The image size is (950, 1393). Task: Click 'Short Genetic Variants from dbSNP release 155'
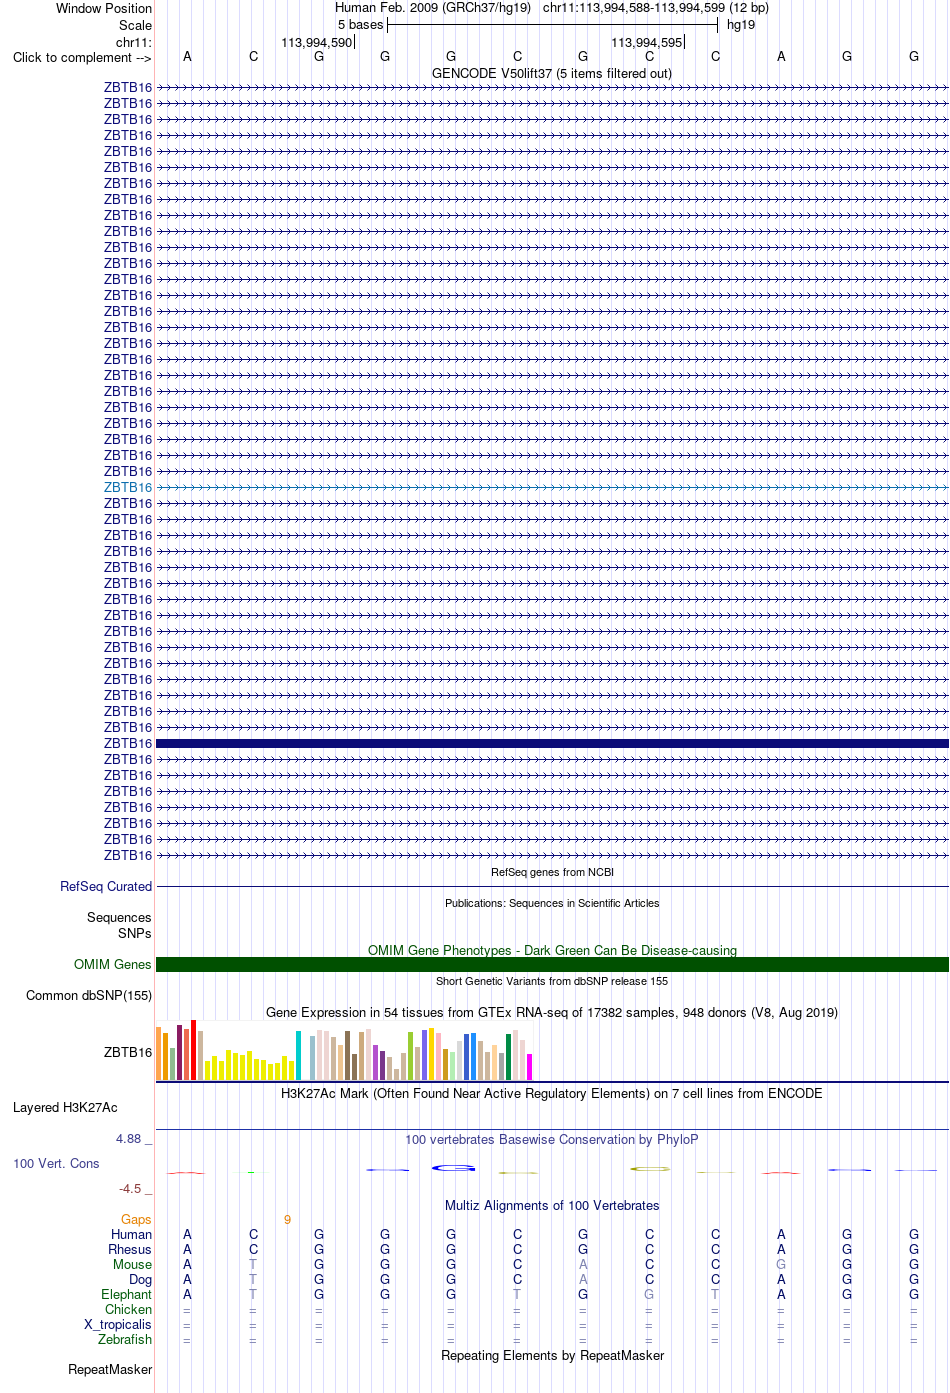[x=552, y=981]
